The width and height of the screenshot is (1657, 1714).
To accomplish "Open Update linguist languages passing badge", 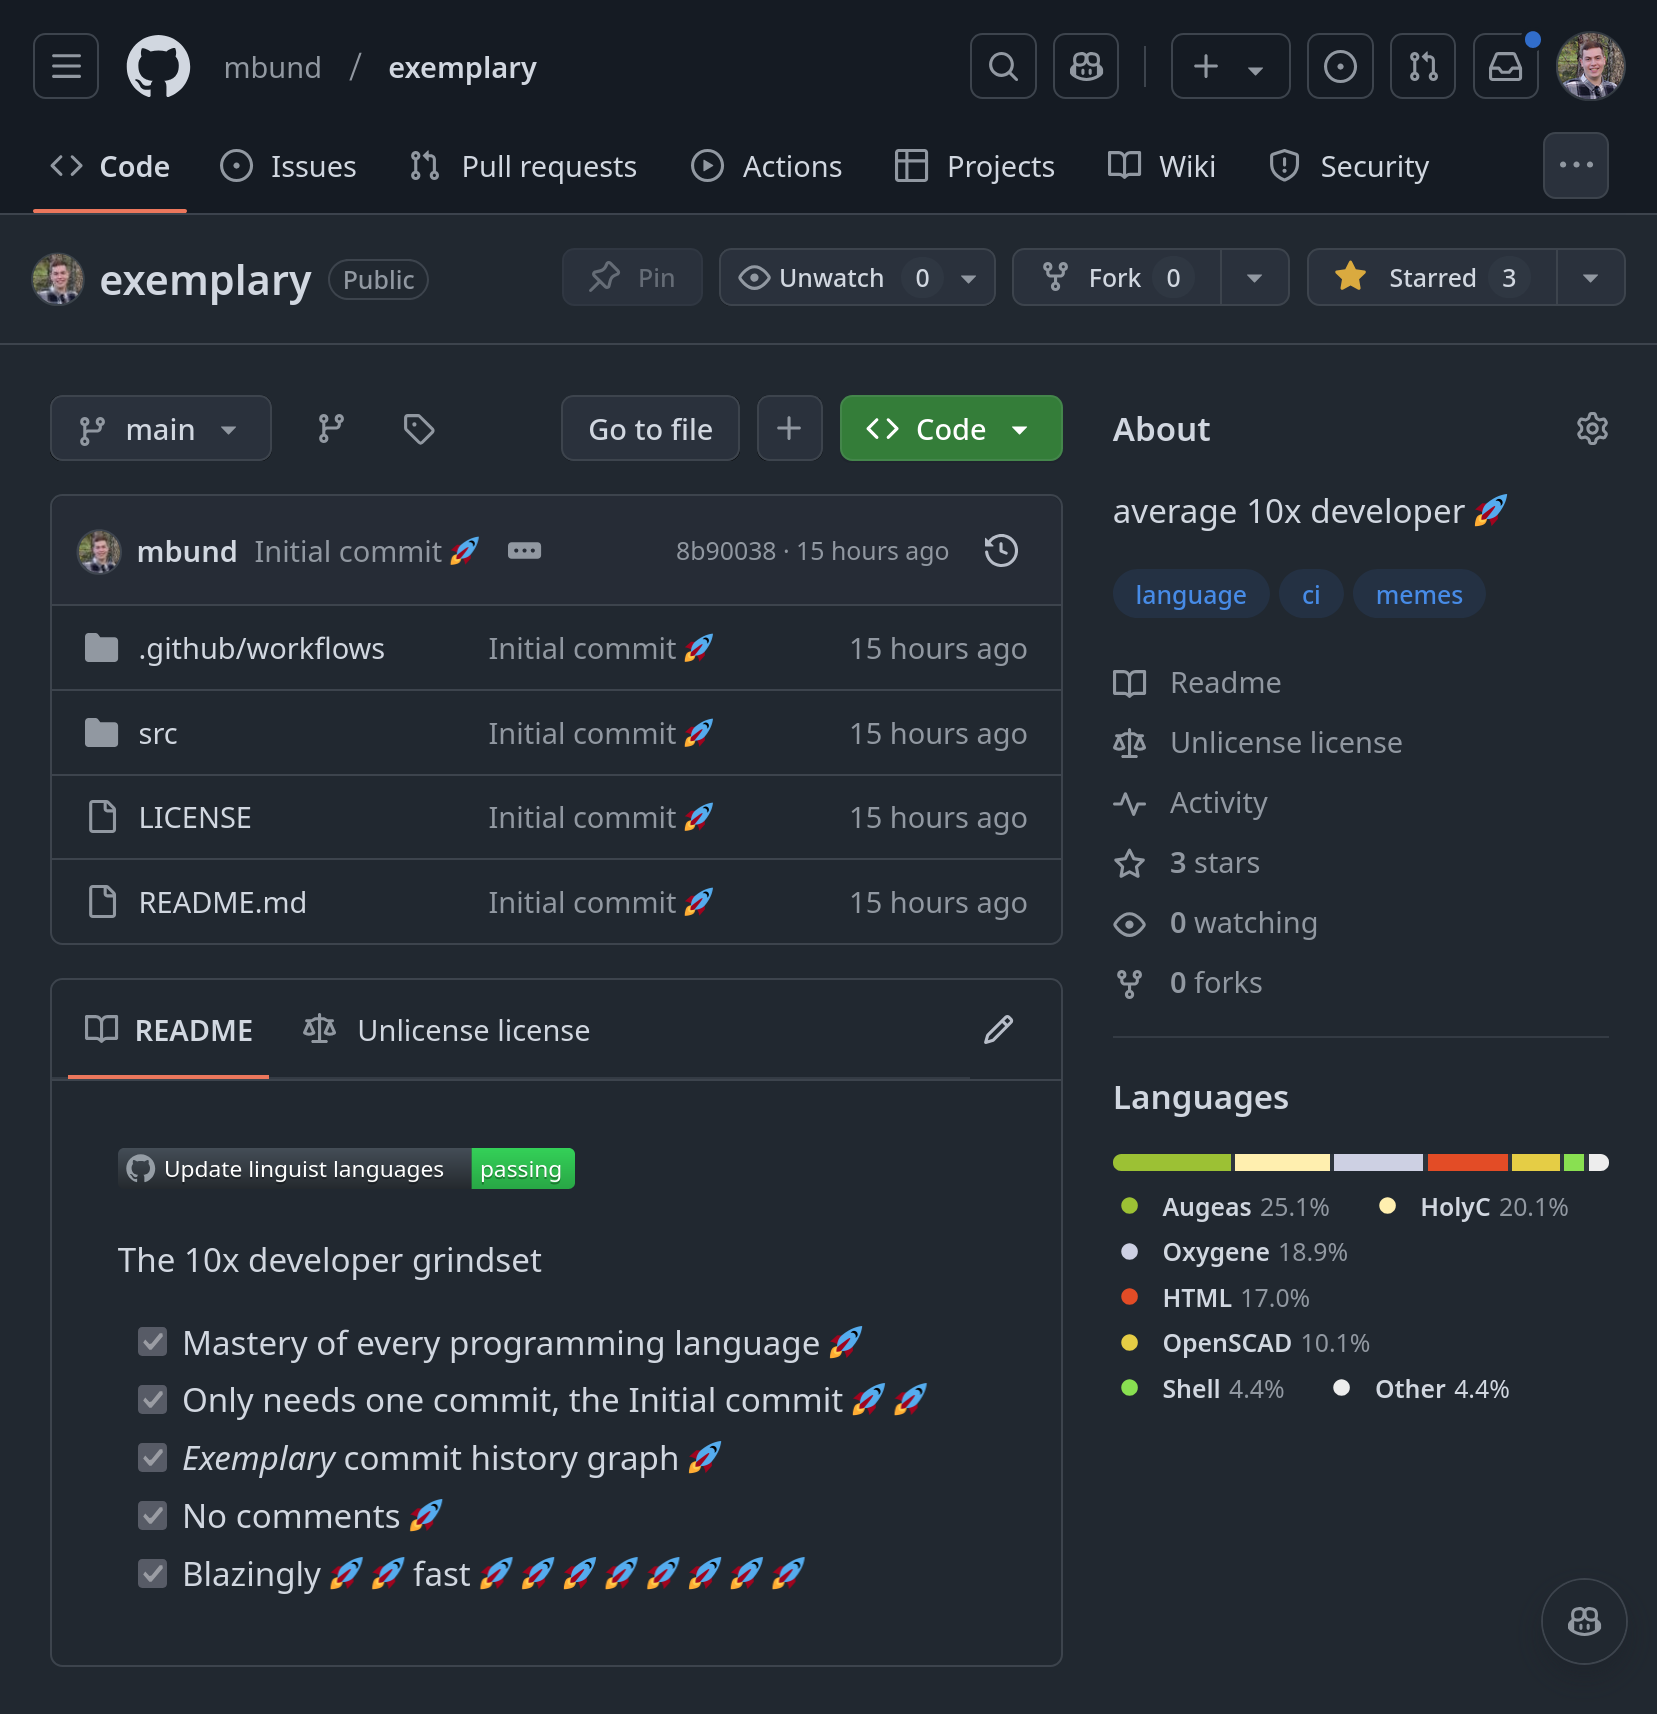I will tap(346, 1169).
